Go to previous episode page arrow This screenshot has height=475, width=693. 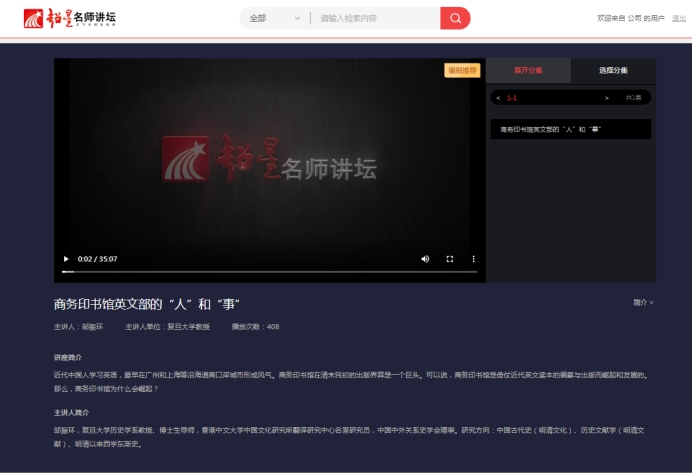pos(498,98)
